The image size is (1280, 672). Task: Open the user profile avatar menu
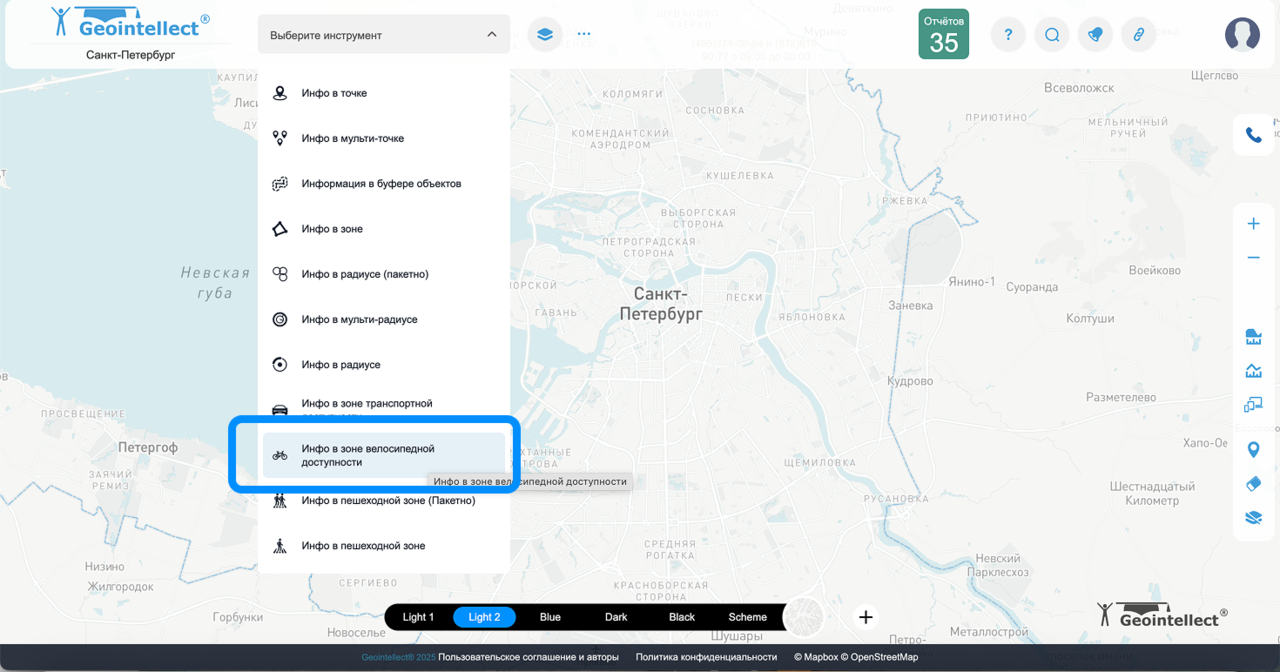point(1242,35)
